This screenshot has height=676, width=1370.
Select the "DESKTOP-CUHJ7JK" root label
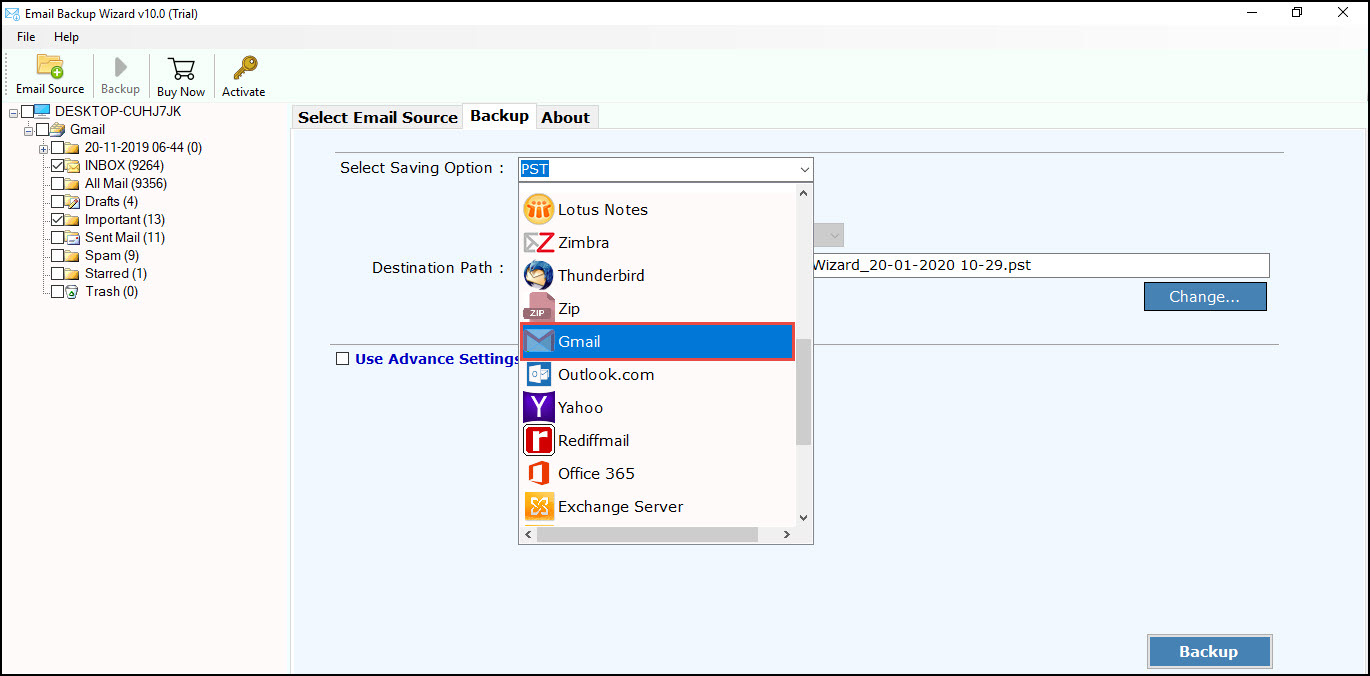118,111
